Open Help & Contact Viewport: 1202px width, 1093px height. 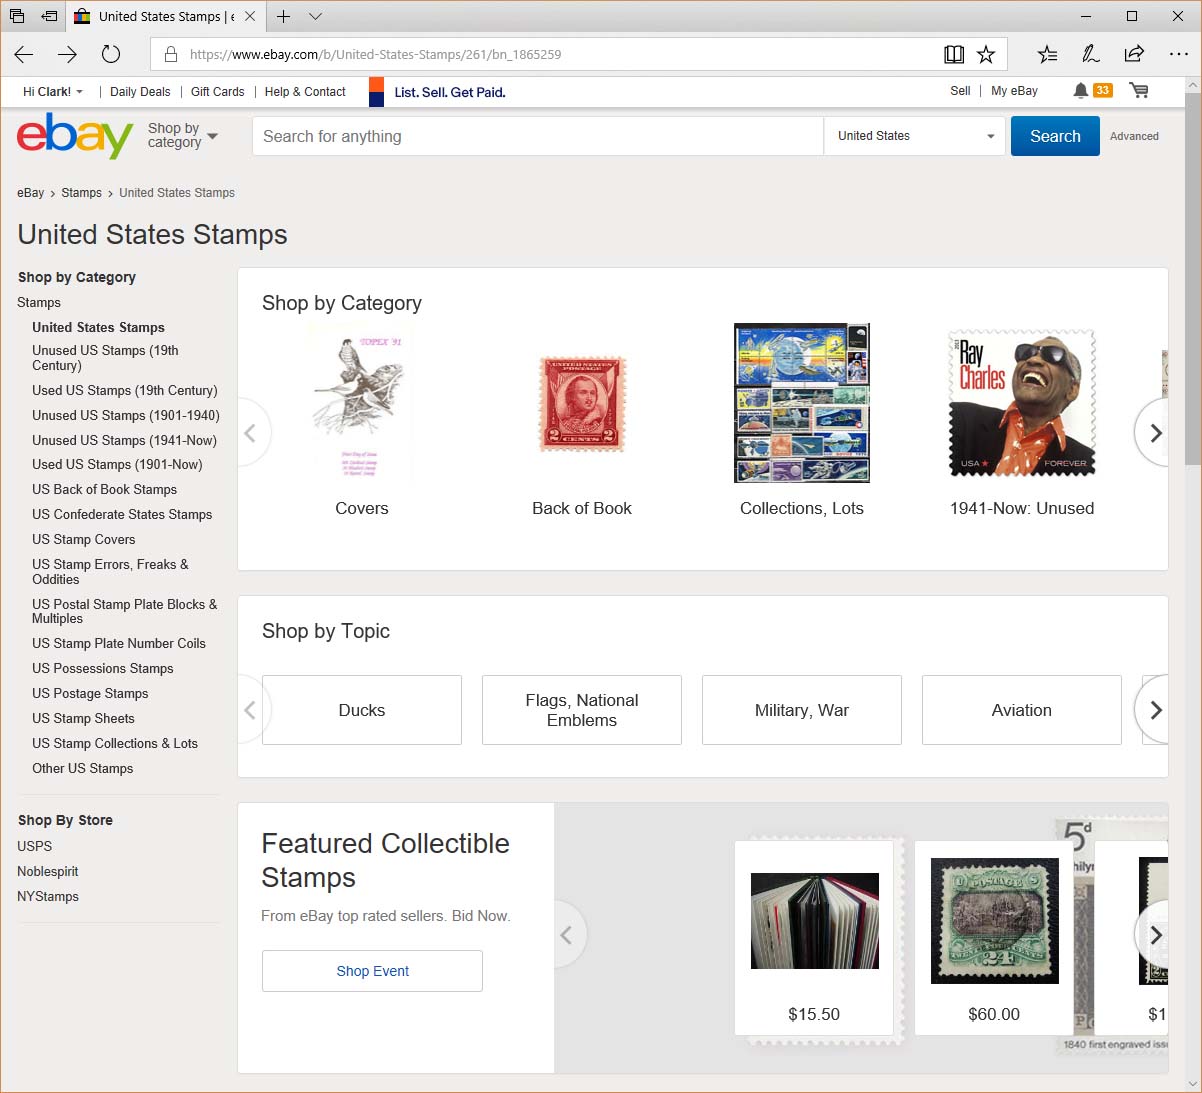click(305, 91)
